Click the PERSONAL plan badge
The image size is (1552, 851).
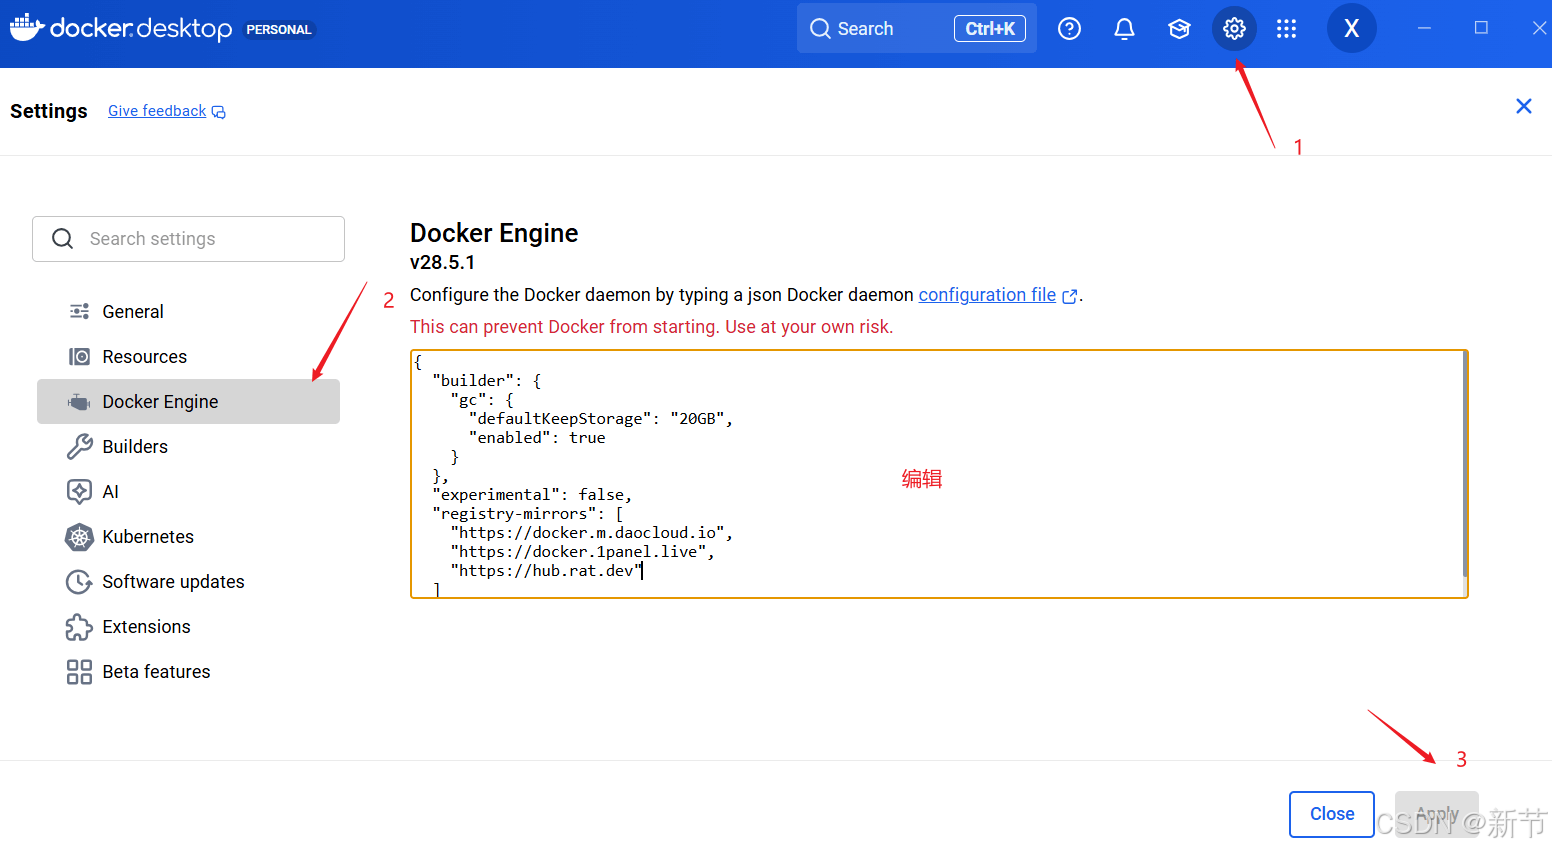point(279,30)
